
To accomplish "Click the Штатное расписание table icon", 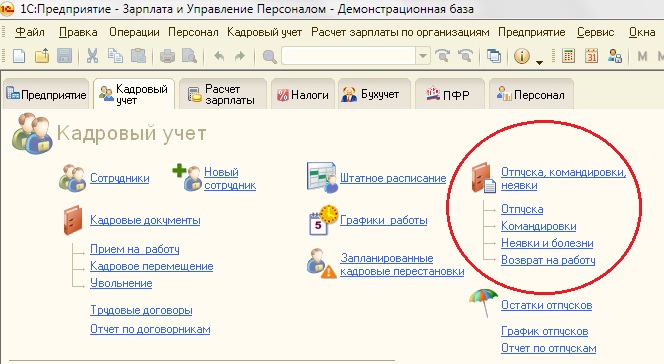I will click(x=322, y=178).
